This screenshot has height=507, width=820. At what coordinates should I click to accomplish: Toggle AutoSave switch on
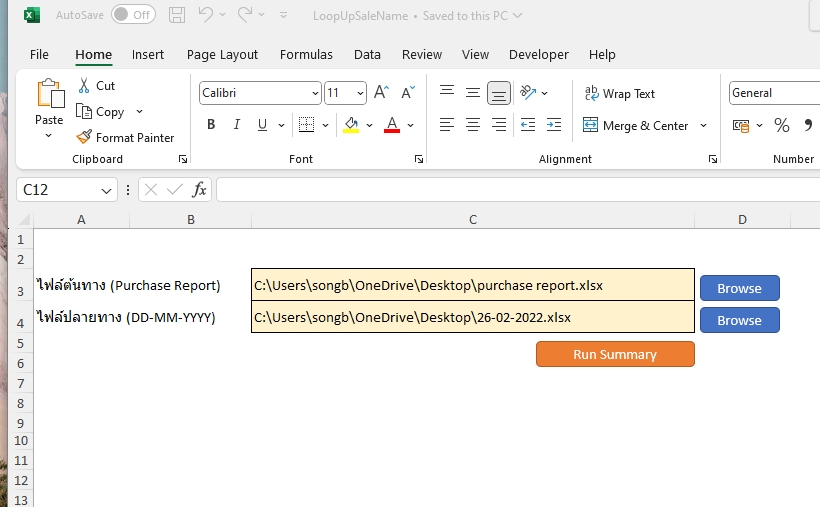pos(133,15)
